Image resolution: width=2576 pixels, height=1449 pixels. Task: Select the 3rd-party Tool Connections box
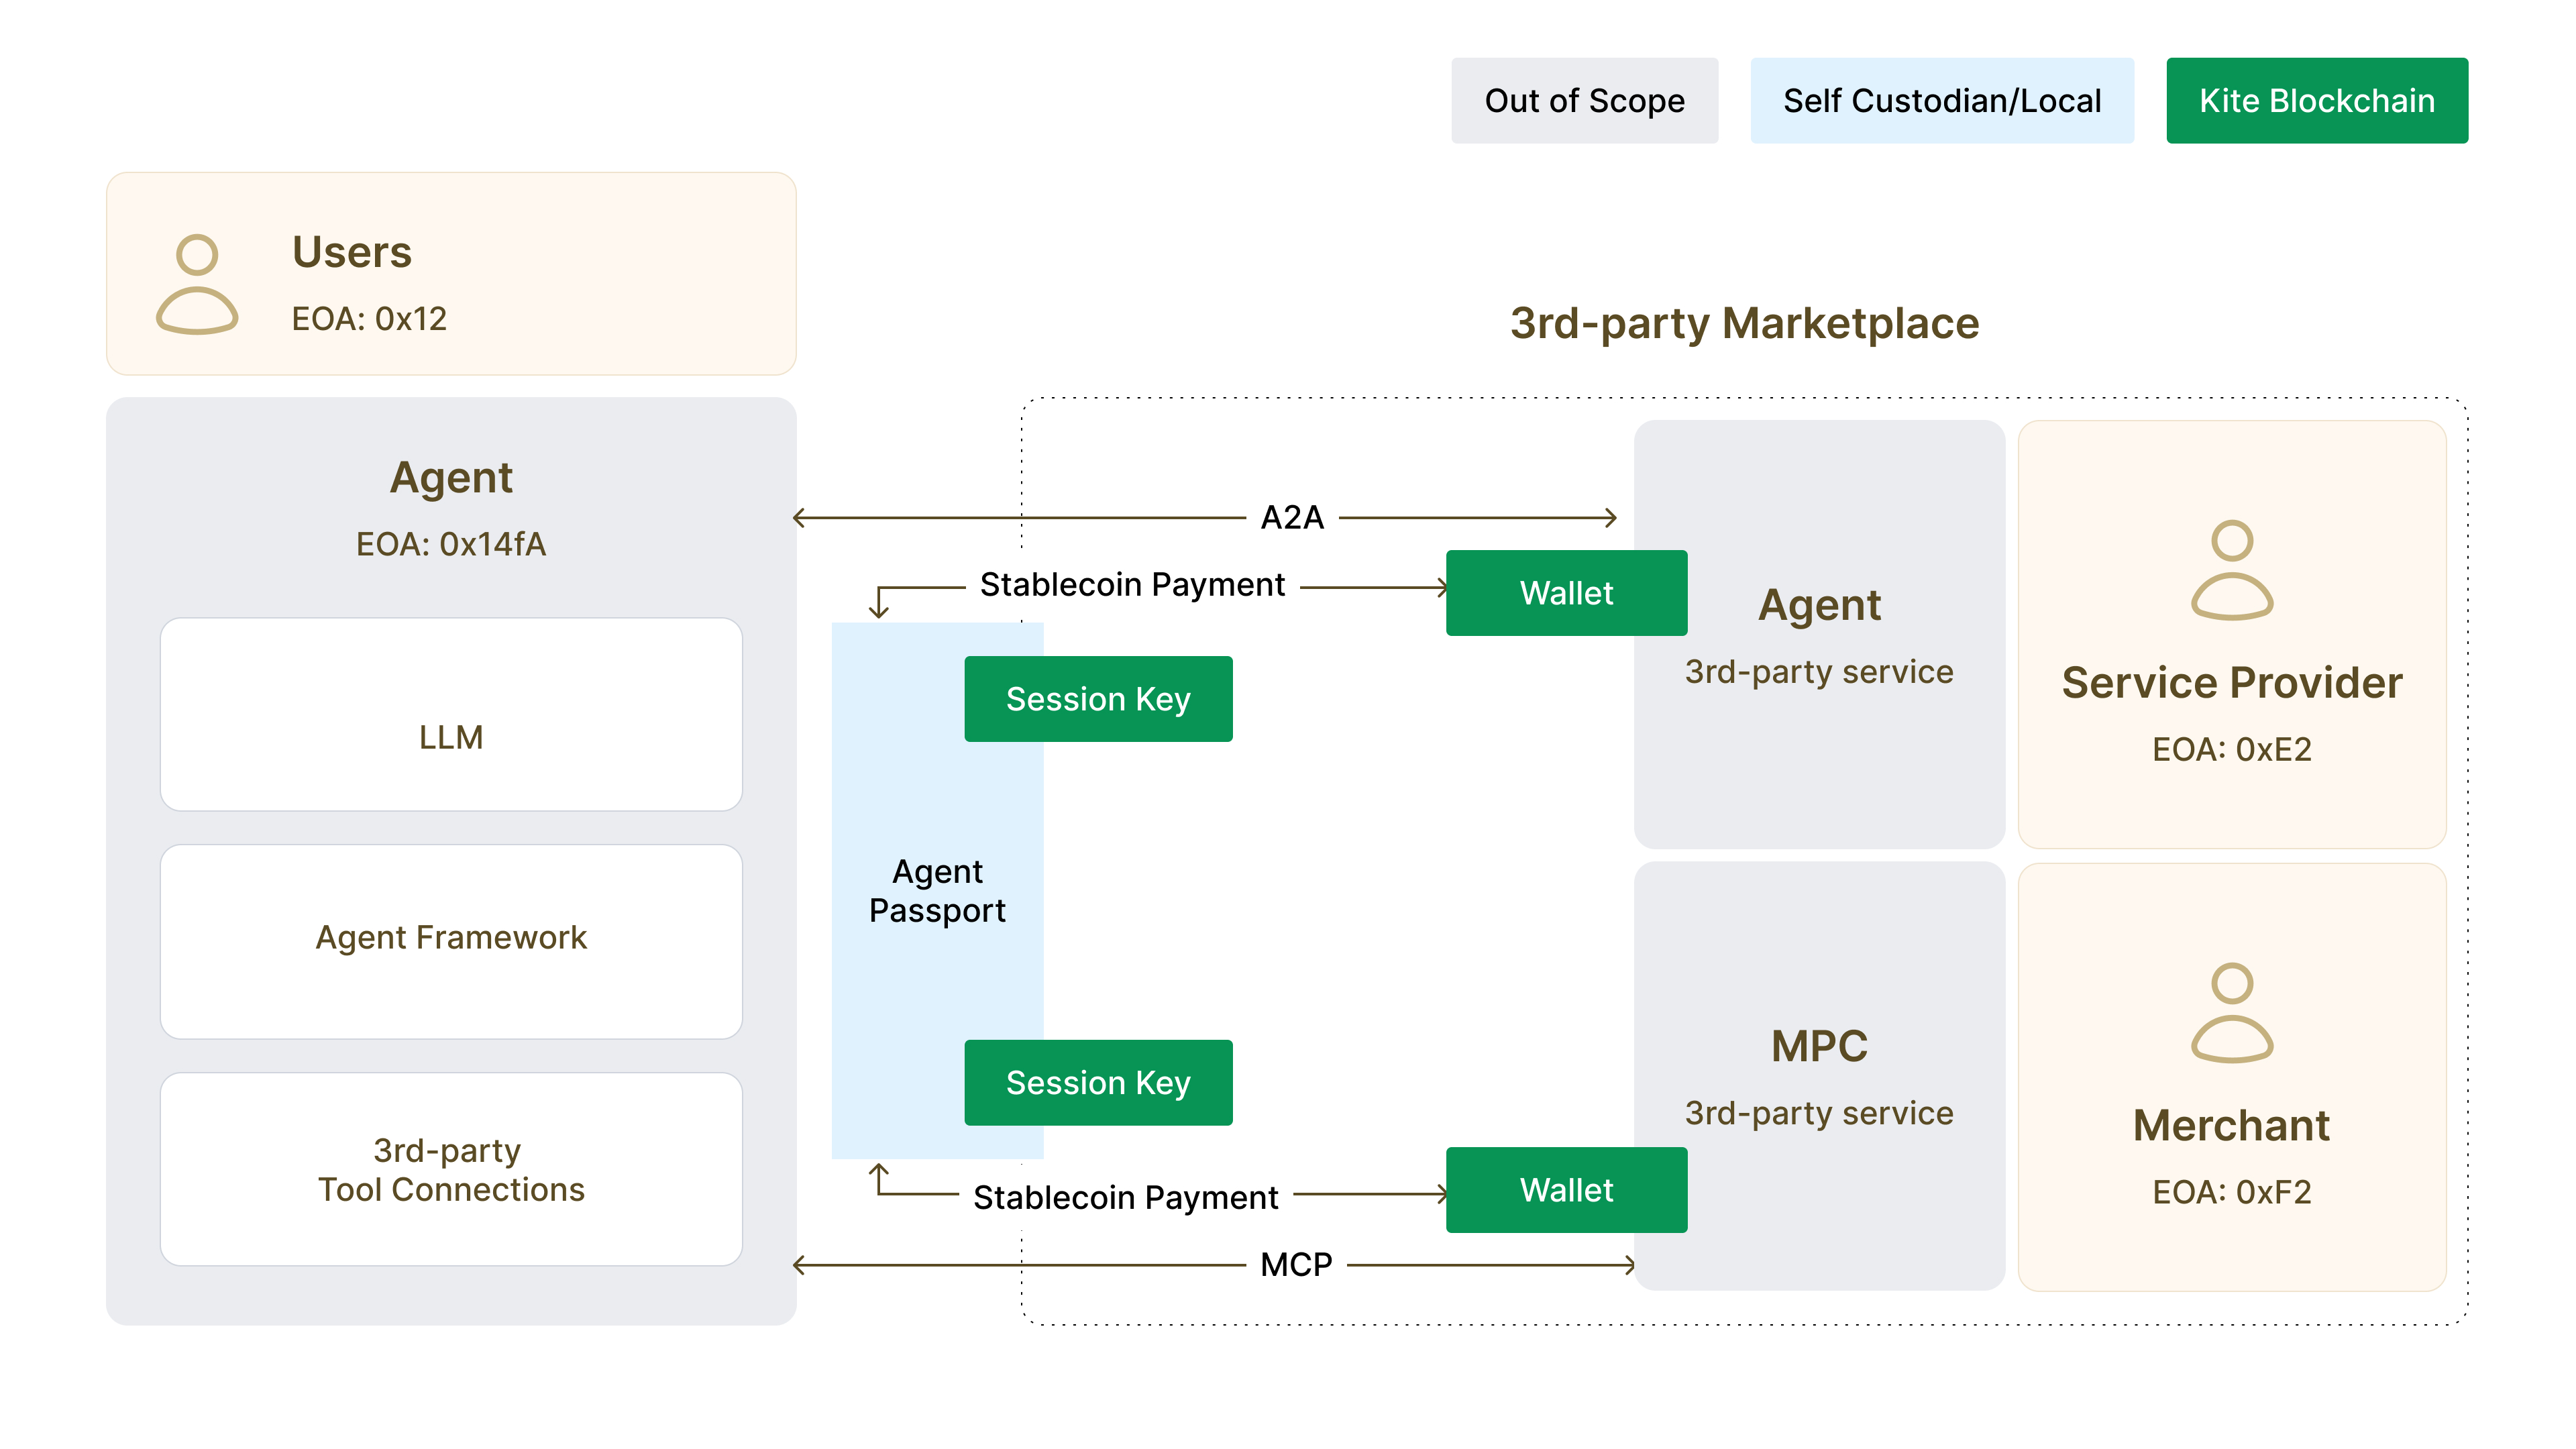click(451, 1169)
